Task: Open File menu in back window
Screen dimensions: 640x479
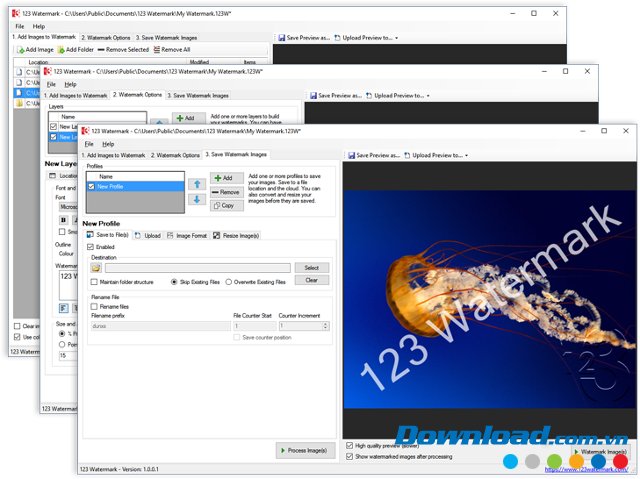Action: pyautogui.click(x=20, y=27)
